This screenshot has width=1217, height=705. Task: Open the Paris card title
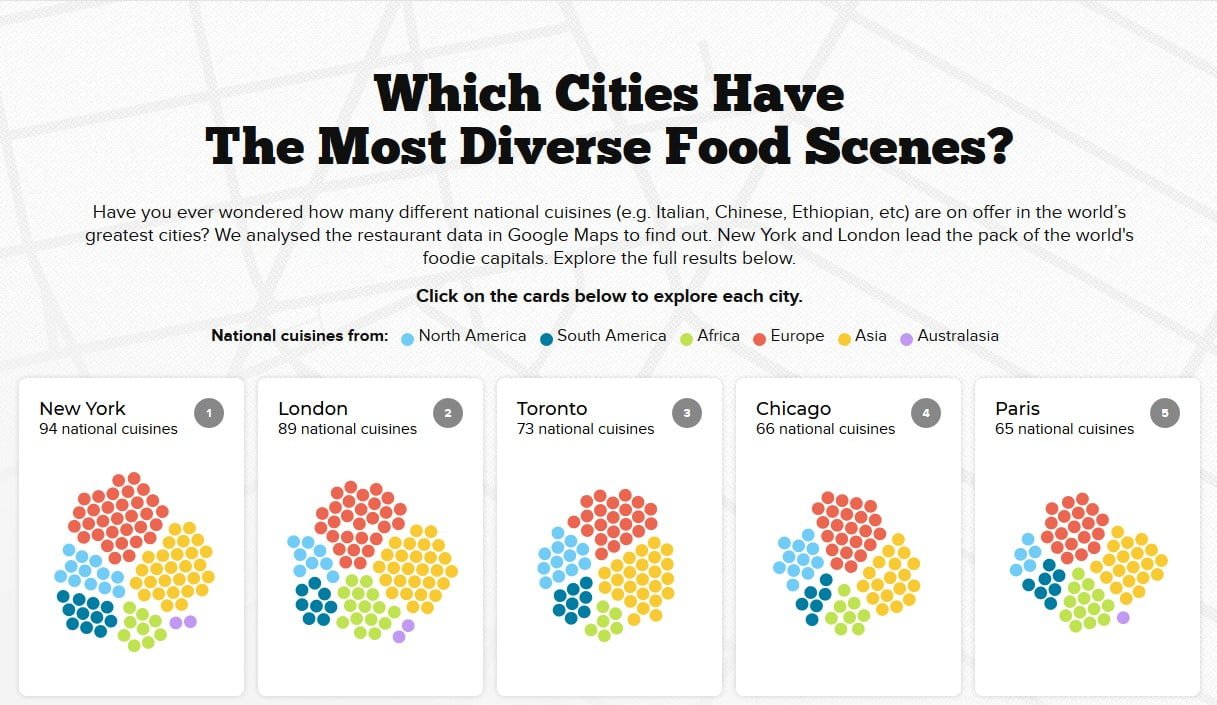(1017, 408)
